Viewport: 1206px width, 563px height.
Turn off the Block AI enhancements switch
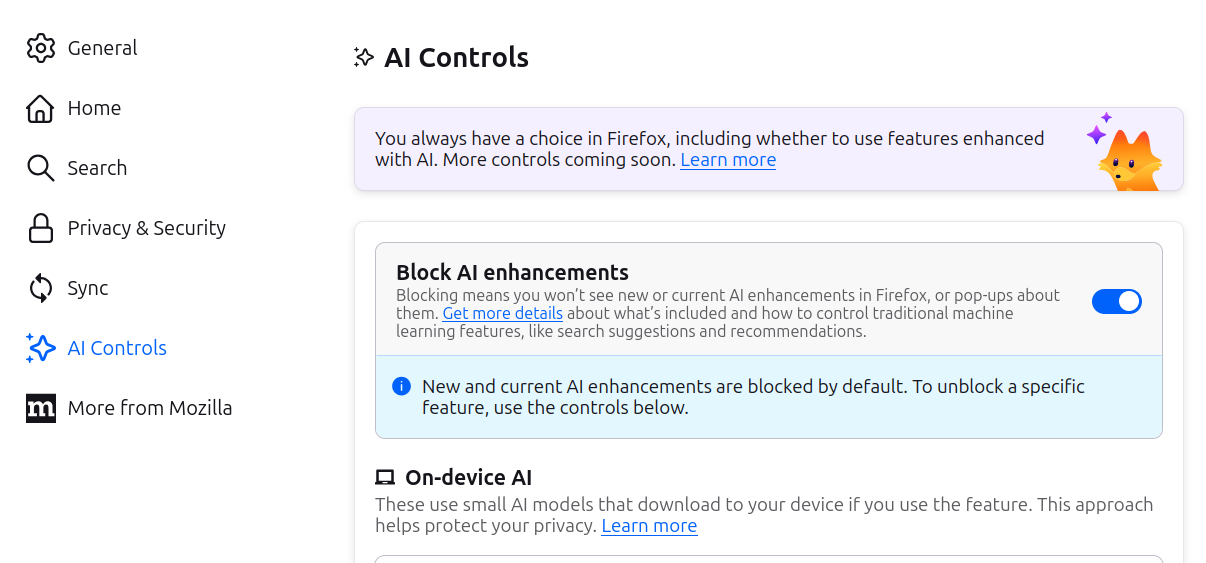[1116, 301]
